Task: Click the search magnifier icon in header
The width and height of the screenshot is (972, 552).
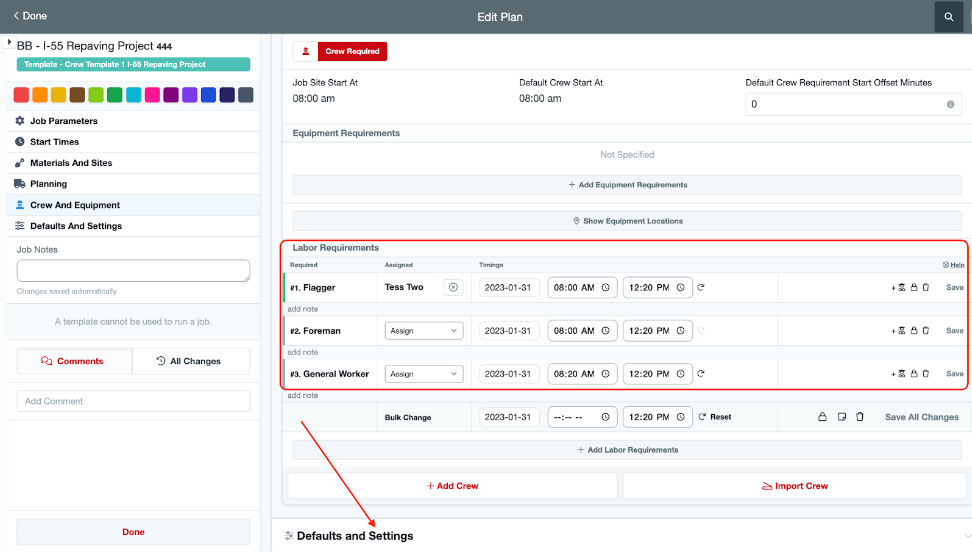Action: pos(948,17)
